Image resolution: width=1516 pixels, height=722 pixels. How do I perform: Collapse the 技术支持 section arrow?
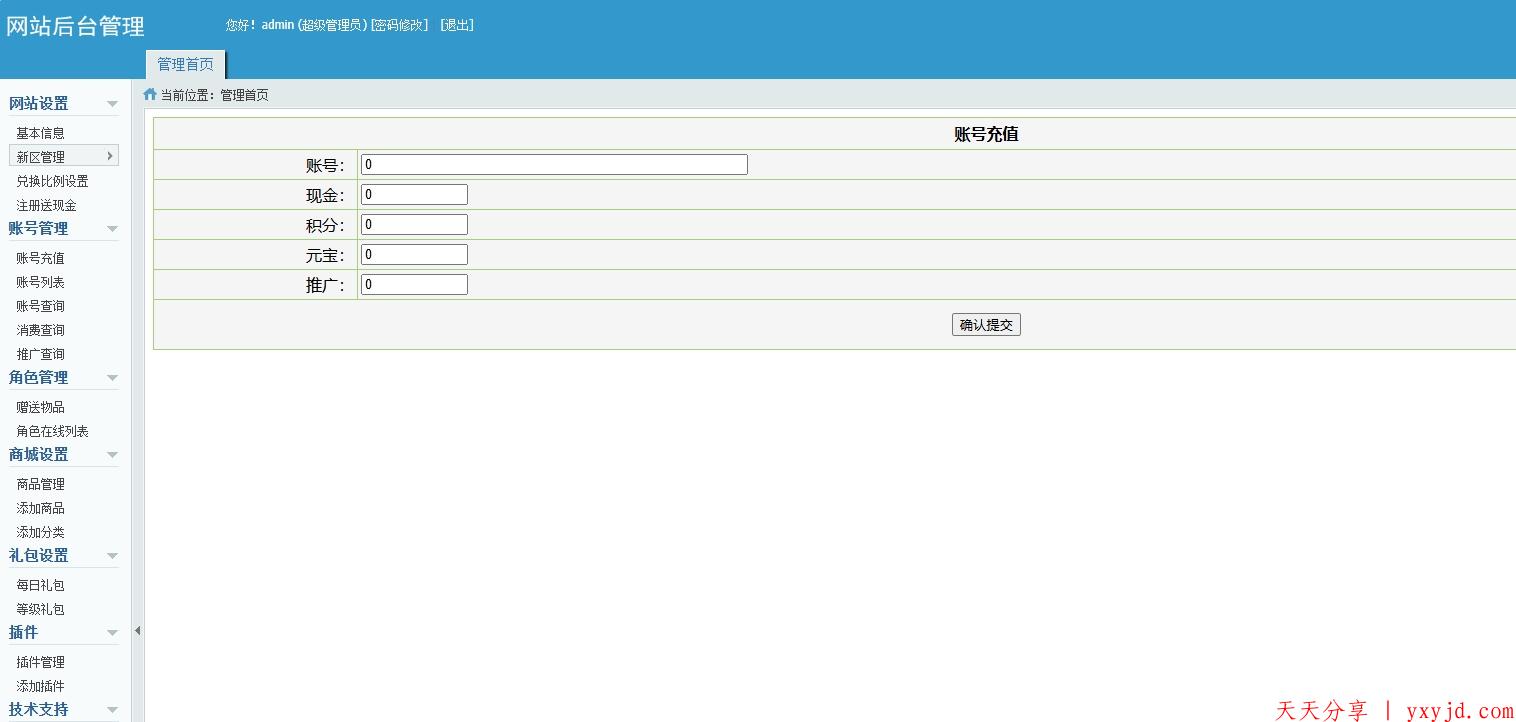click(x=112, y=710)
